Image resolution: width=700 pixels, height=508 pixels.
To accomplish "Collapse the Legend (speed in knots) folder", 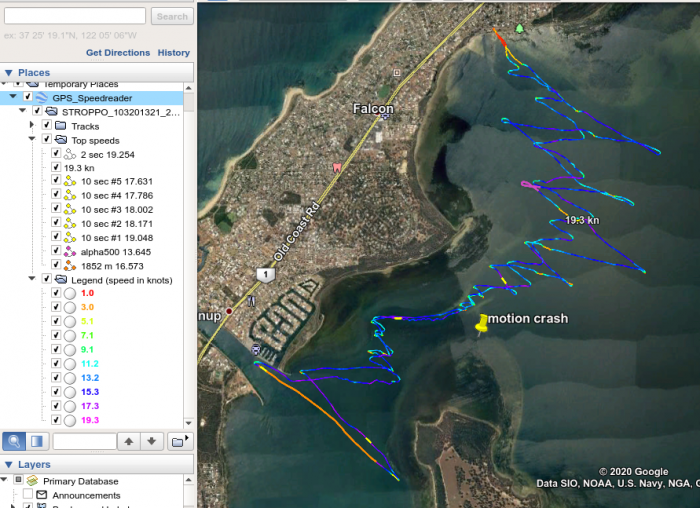I will pyautogui.click(x=33, y=280).
